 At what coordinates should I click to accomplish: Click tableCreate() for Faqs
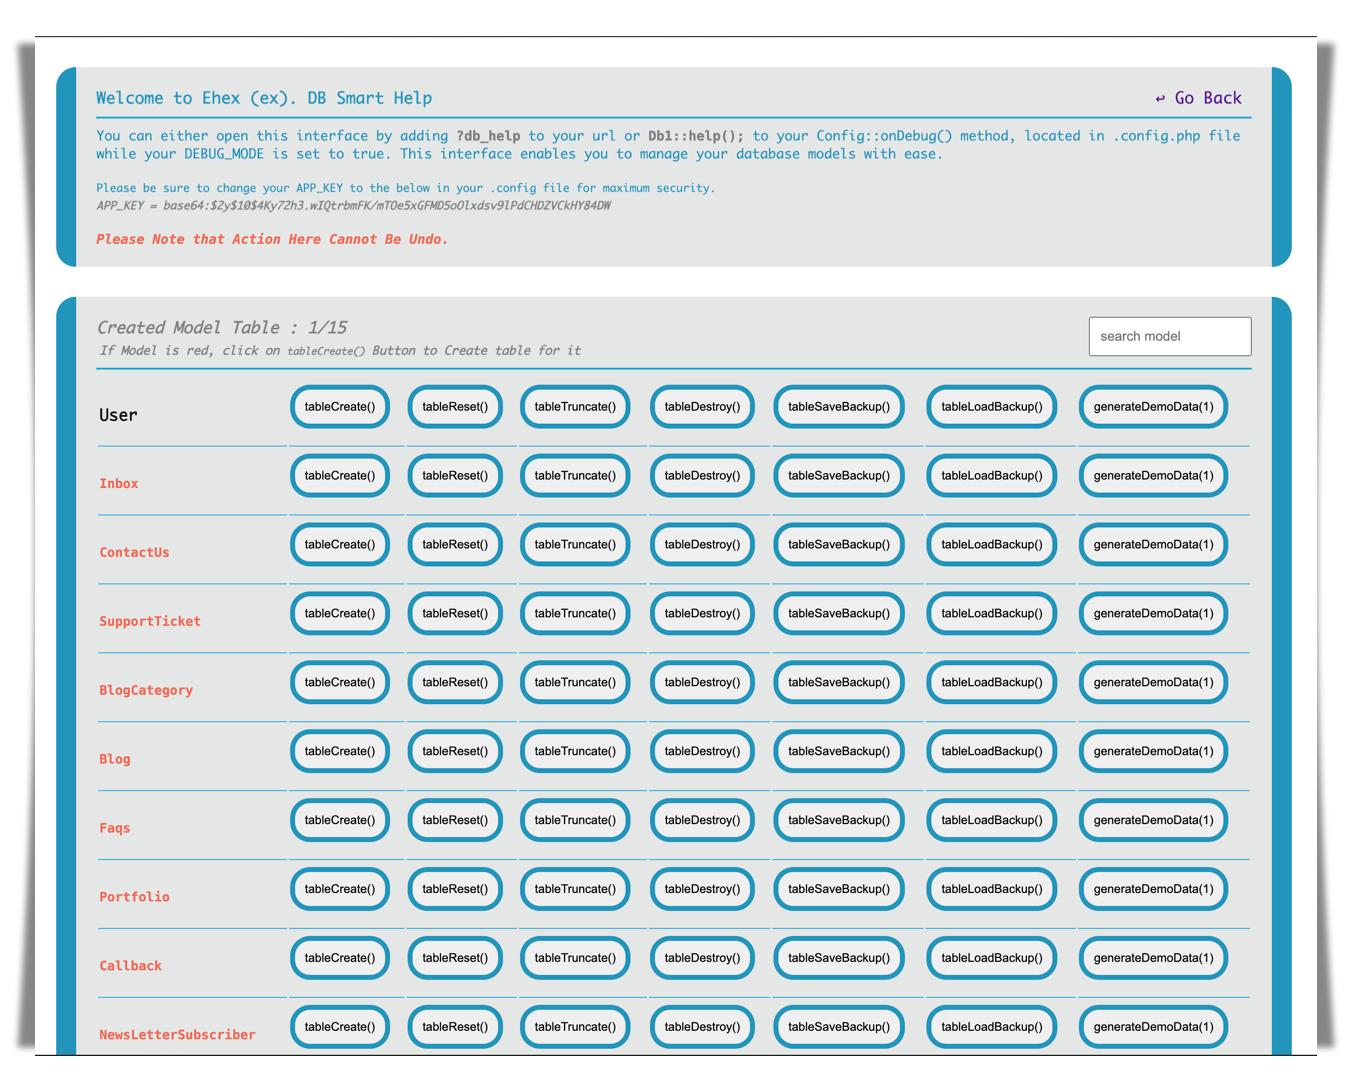(x=340, y=821)
